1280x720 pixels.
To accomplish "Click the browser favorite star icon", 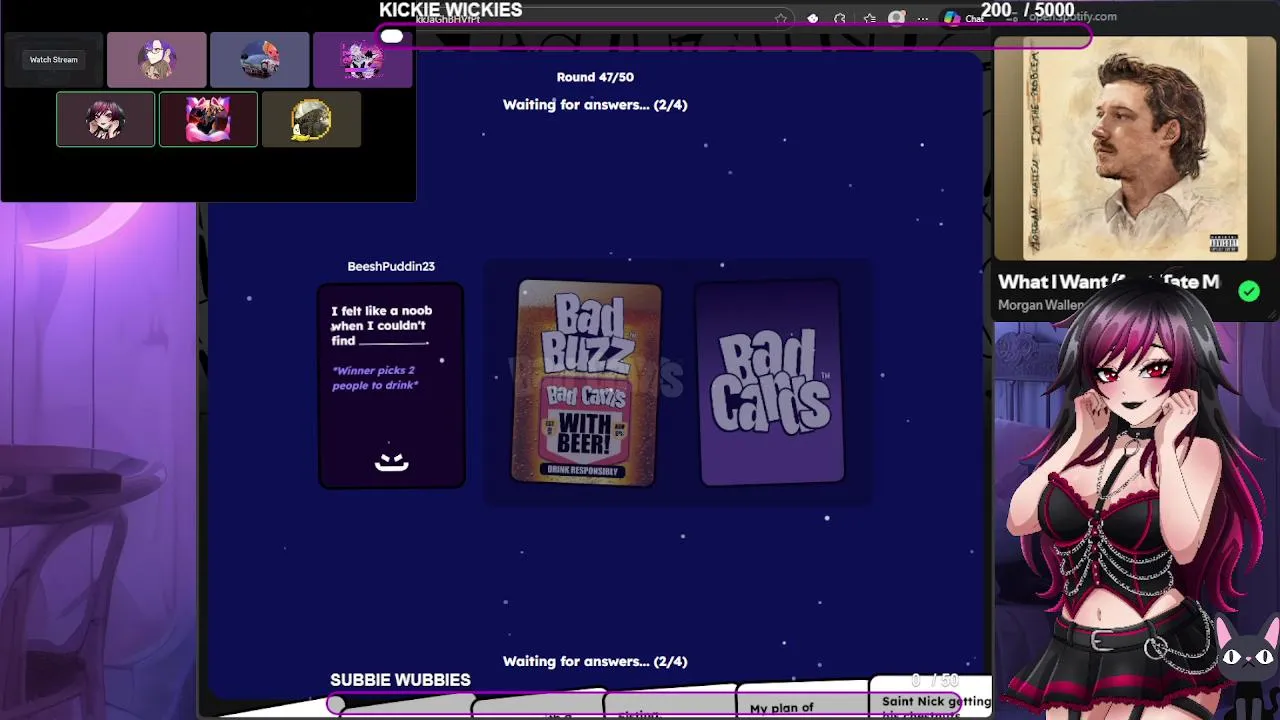I will tap(781, 18).
